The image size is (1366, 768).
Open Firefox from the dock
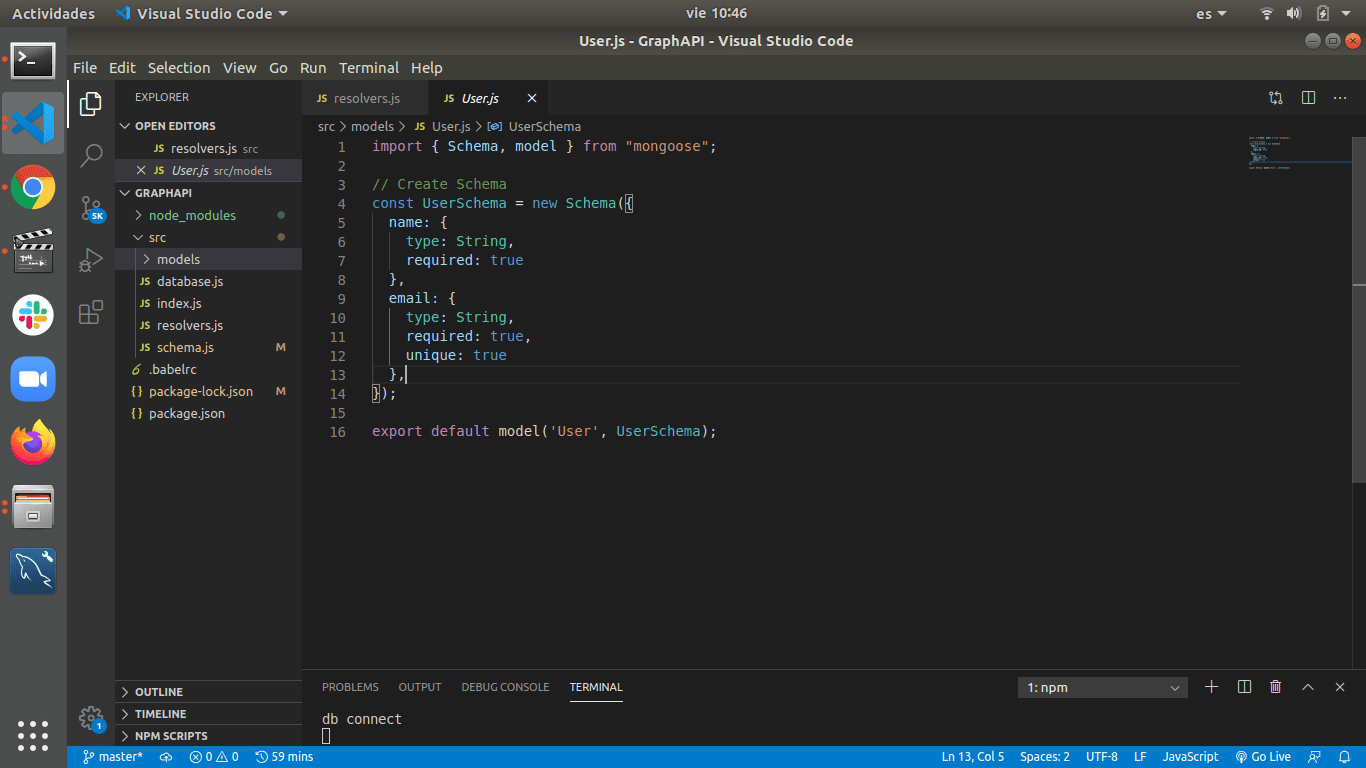[33, 442]
